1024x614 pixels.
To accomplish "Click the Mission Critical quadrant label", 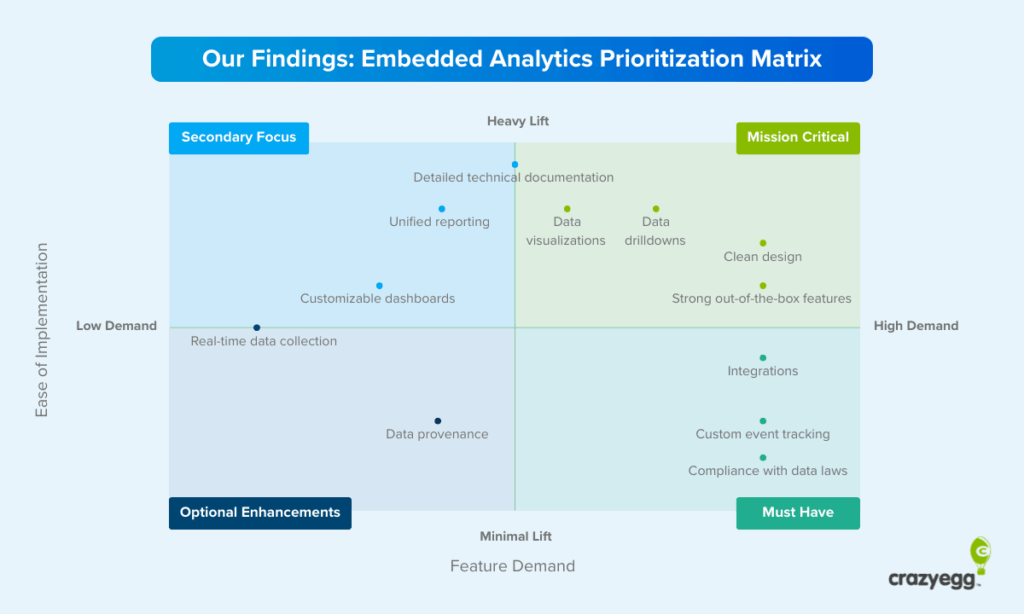I will pyautogui.click(x=797, y=138).
